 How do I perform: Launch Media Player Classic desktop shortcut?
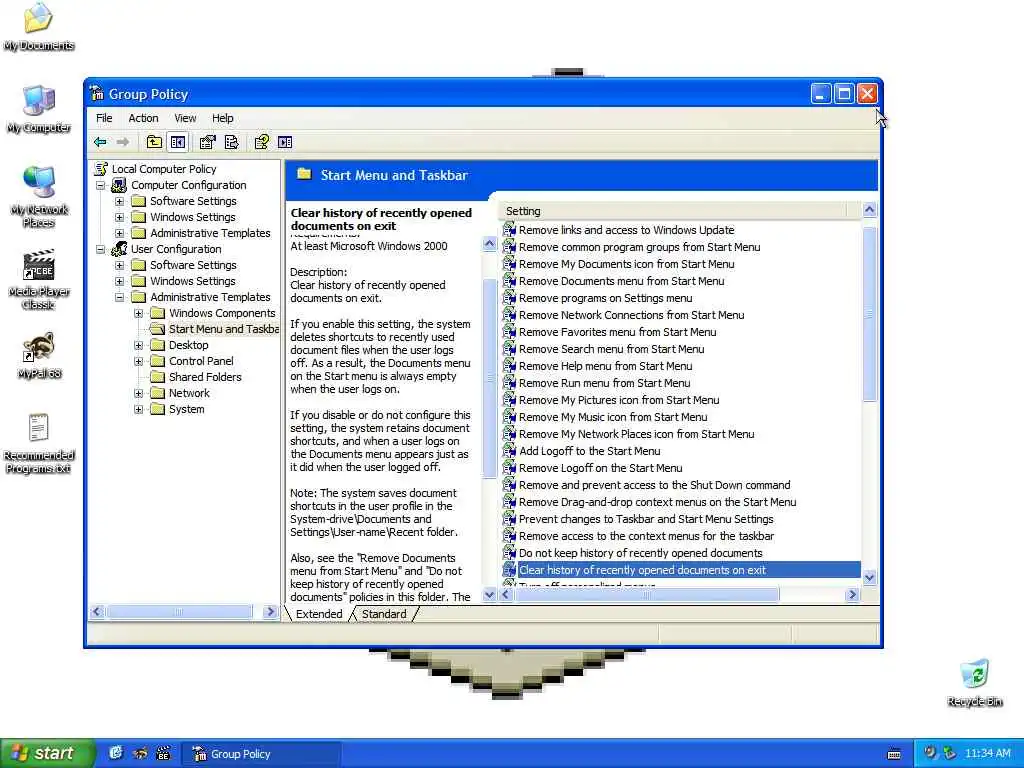[x=39, y=280]
